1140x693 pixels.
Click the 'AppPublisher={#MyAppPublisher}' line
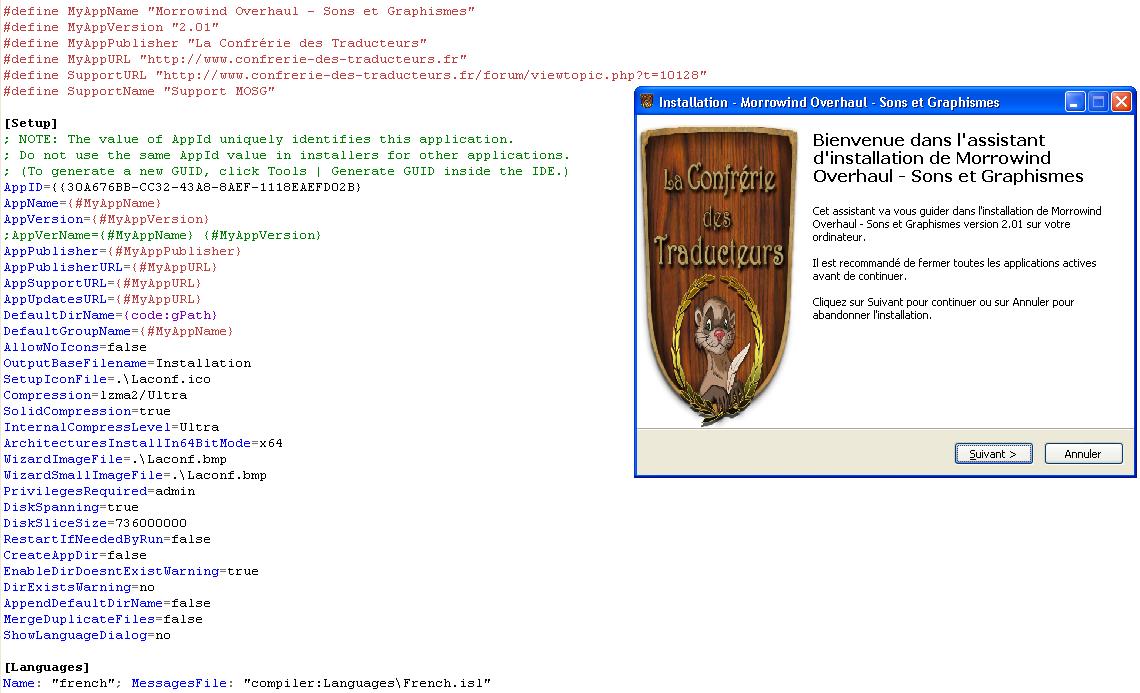coord(122,251)
